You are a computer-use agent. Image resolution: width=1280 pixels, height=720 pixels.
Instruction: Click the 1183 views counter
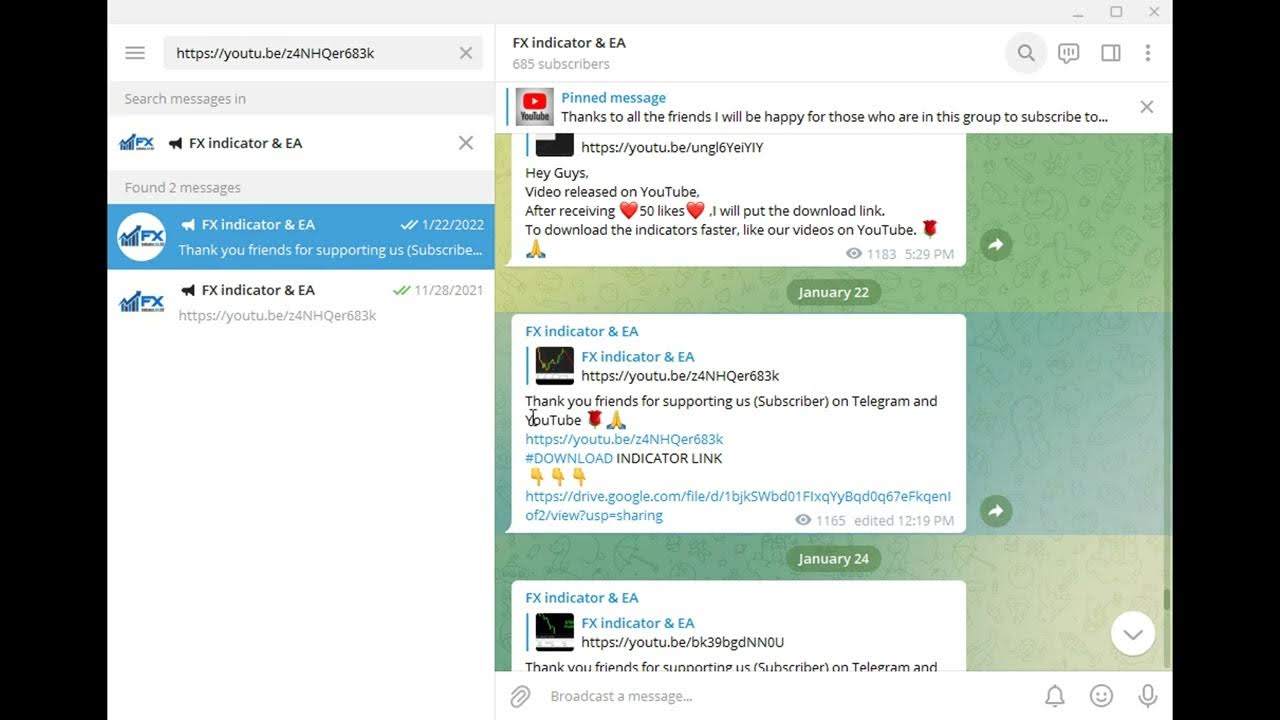[870, 254]
